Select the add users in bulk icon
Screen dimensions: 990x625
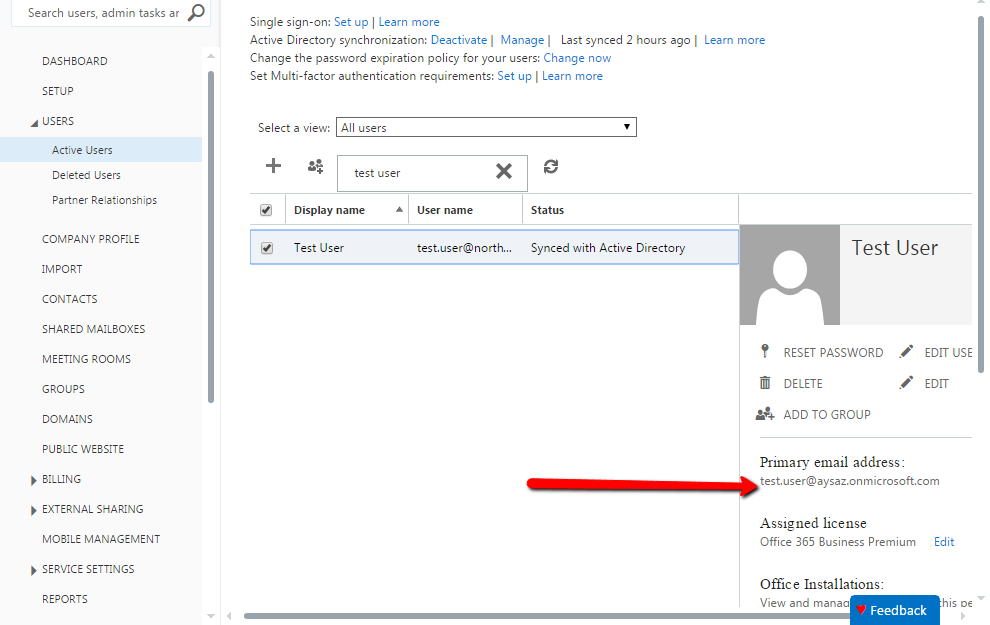pos(314,166)
